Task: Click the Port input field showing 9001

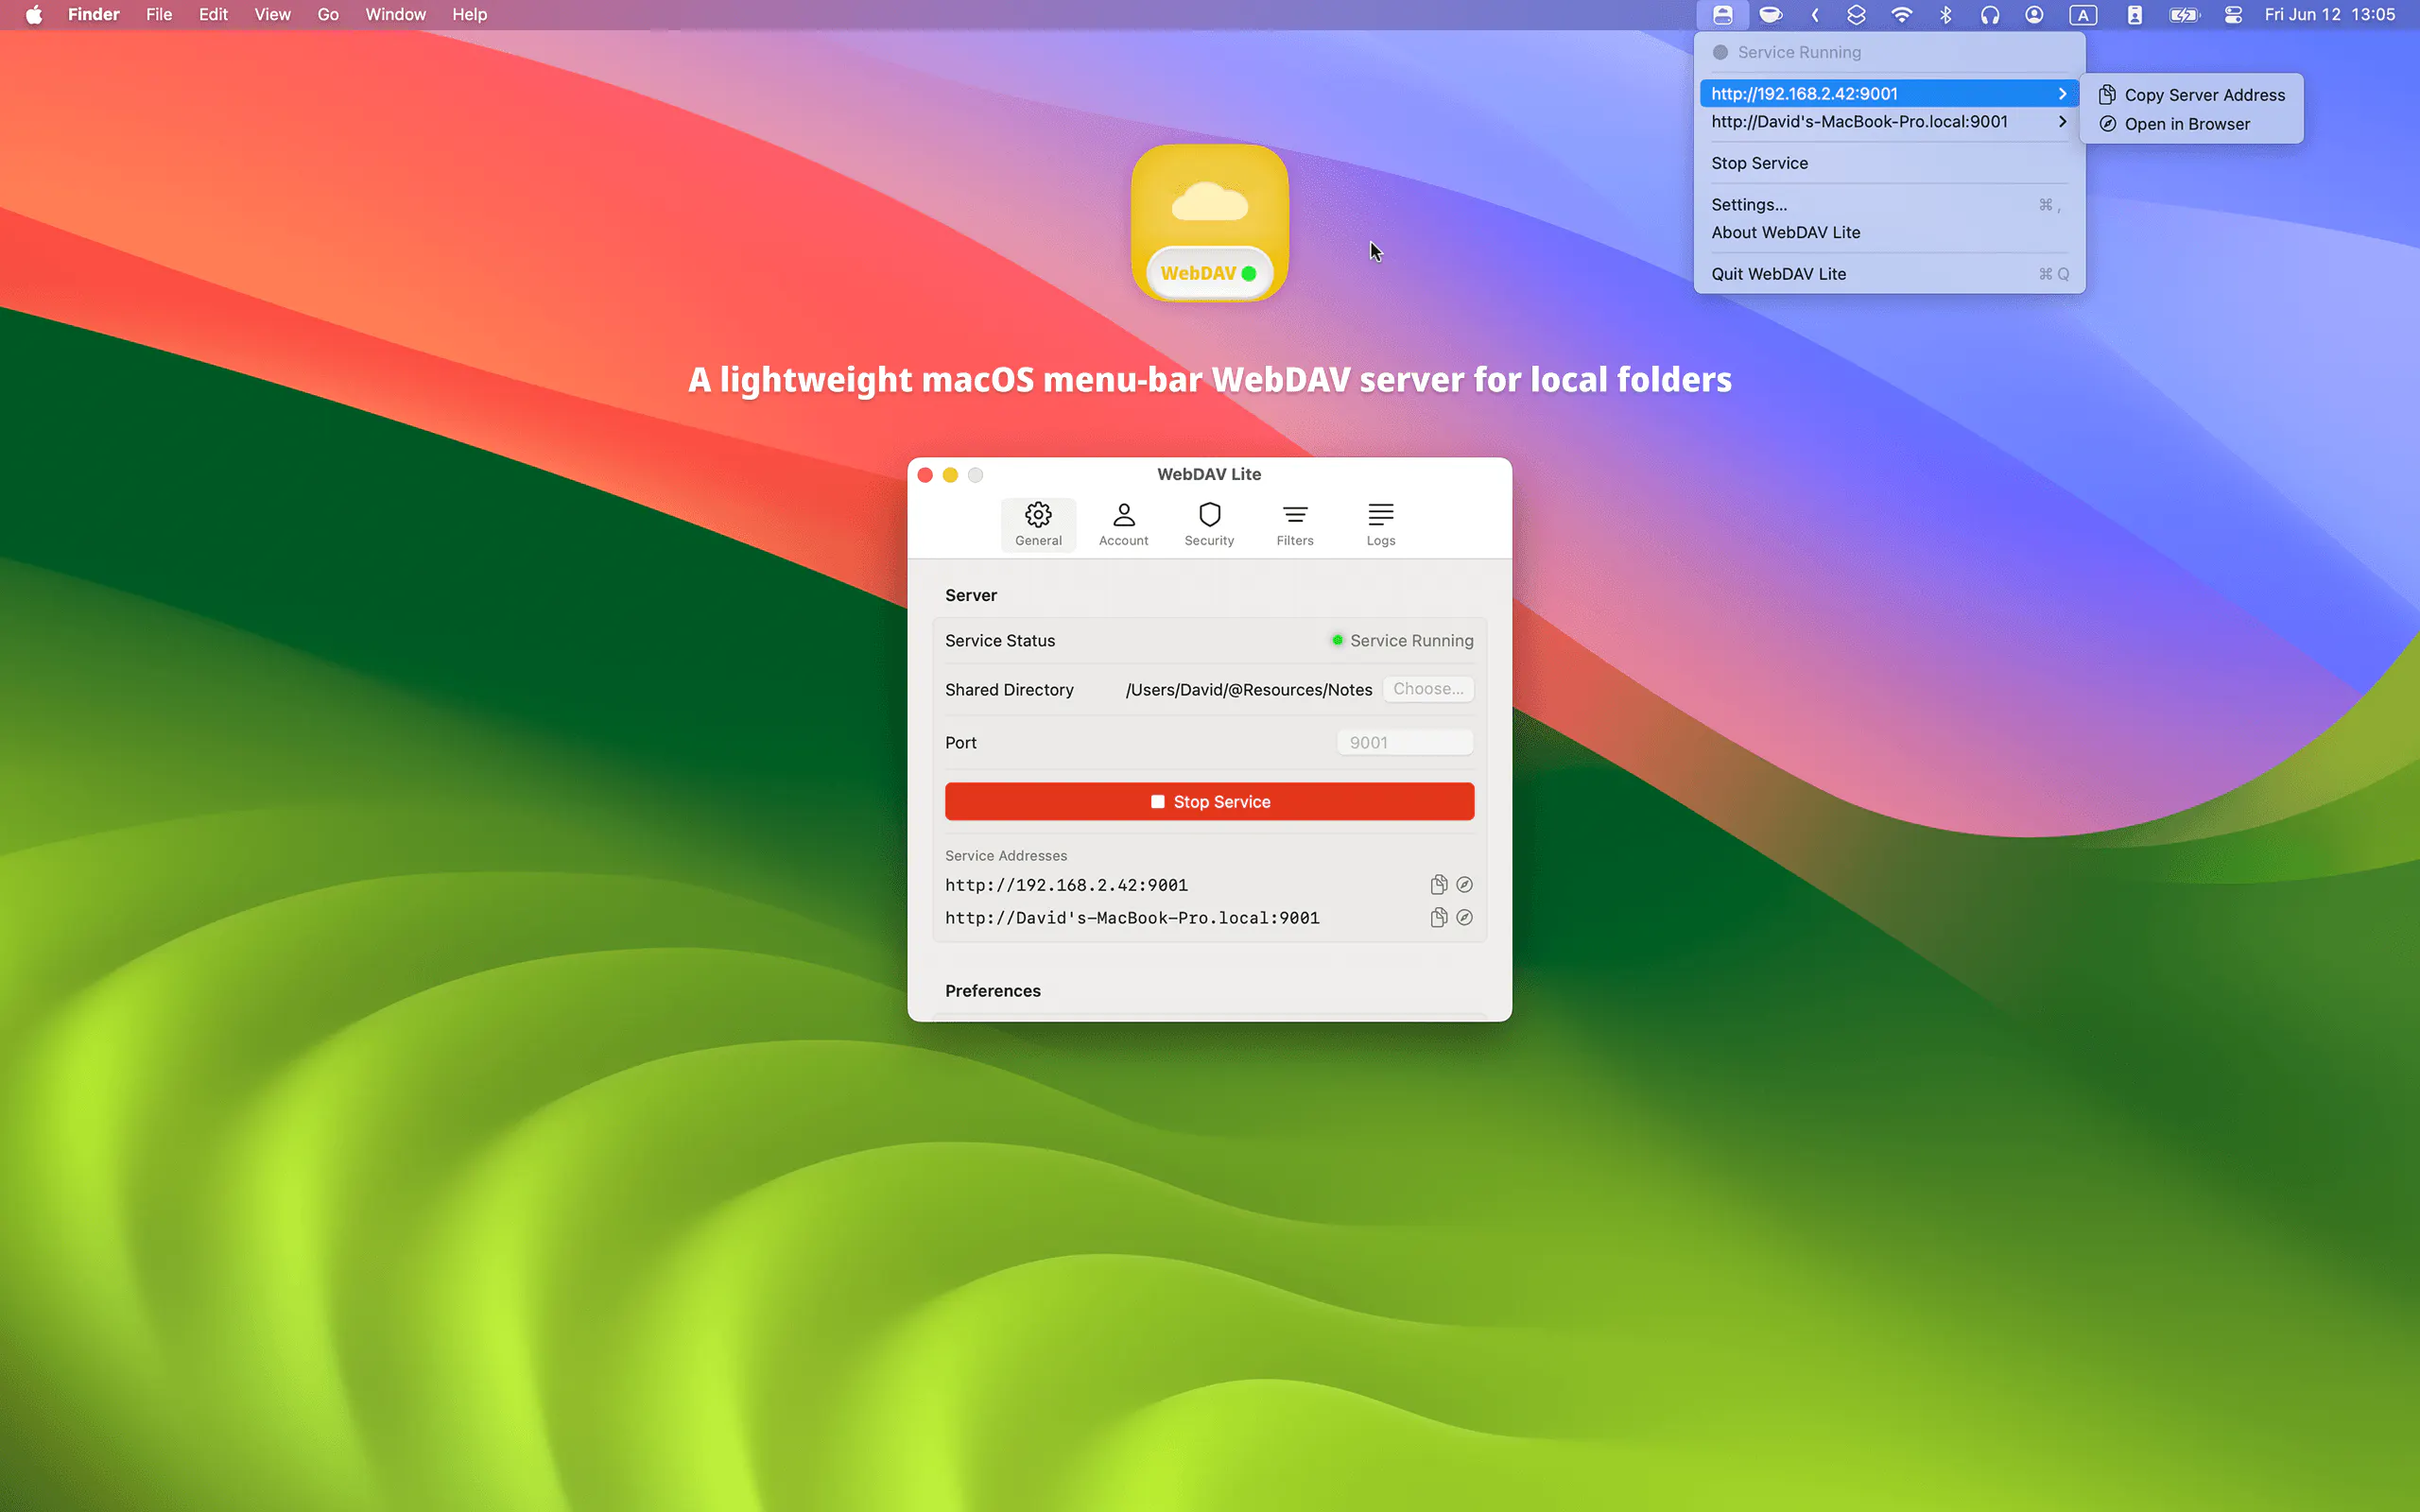Action: click(1405, 742)
